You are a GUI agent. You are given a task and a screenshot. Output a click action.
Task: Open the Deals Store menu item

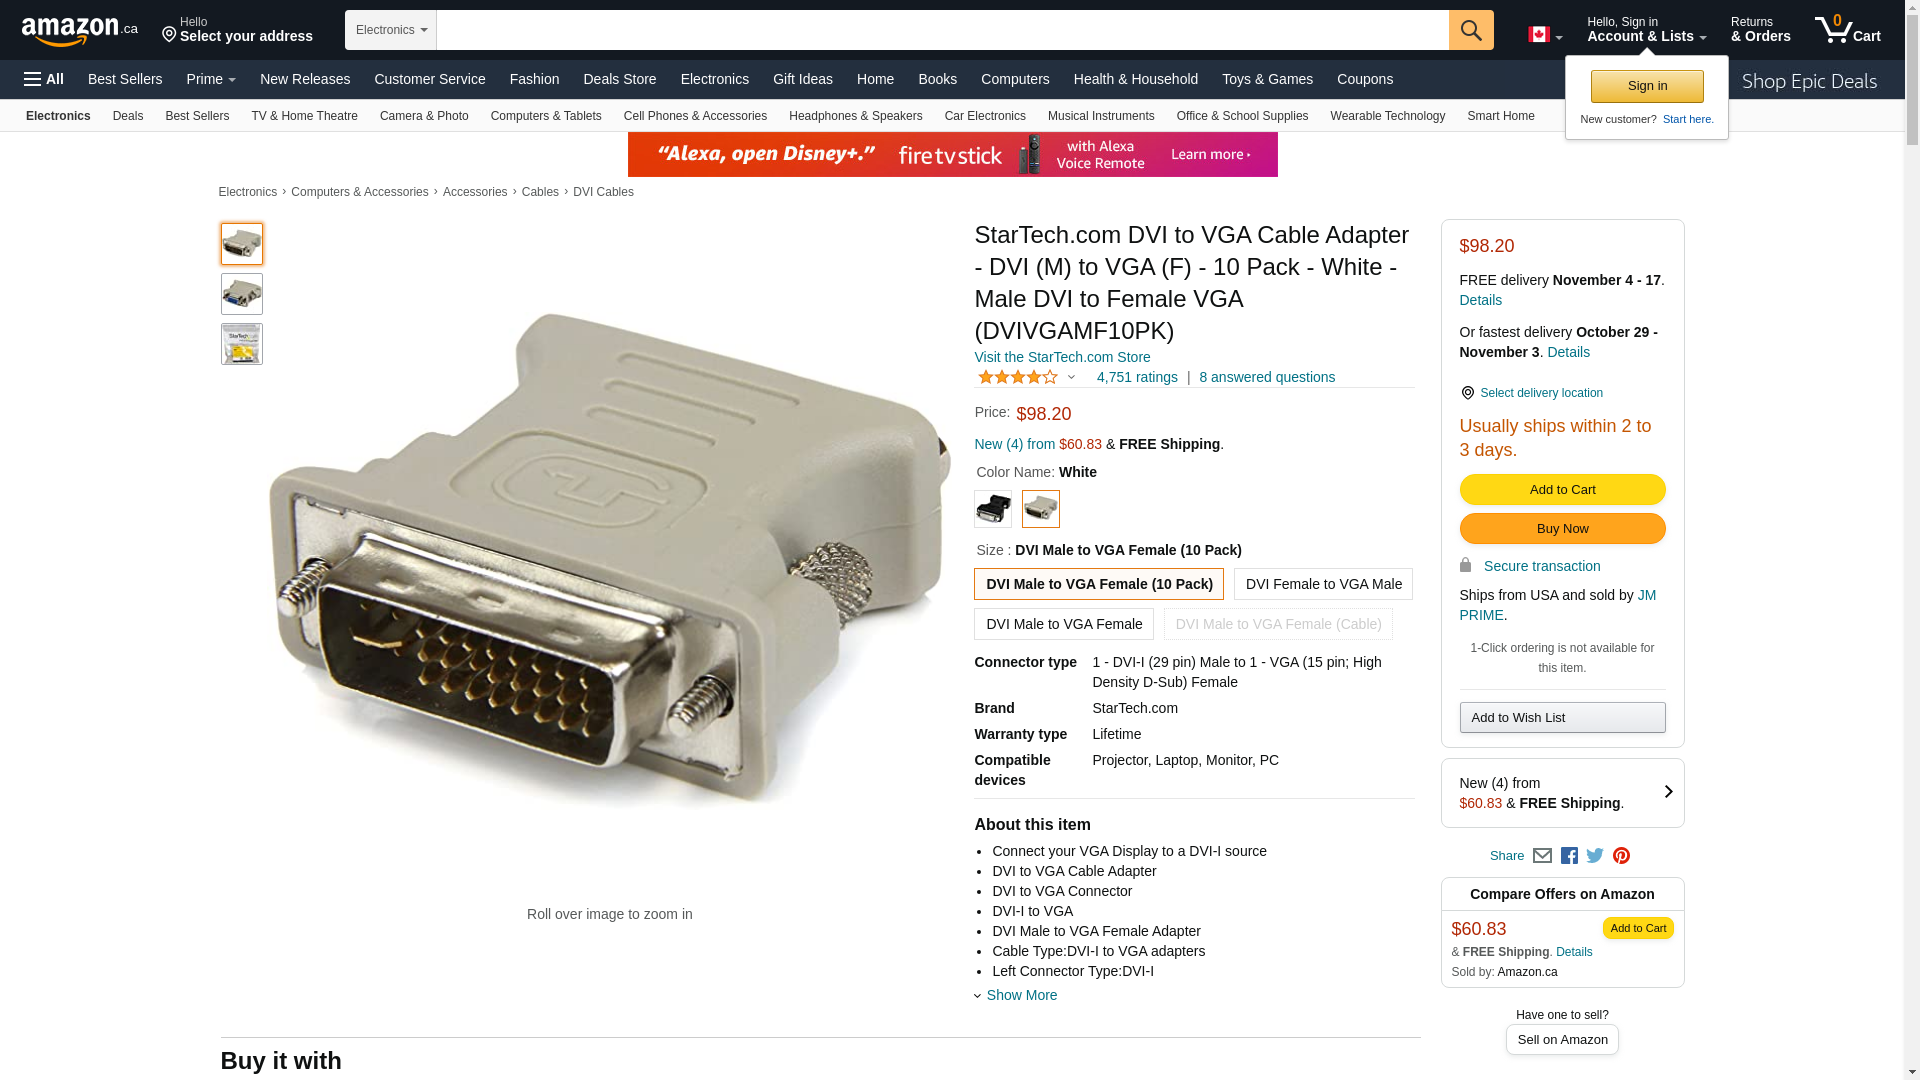(x=619, y=79)
